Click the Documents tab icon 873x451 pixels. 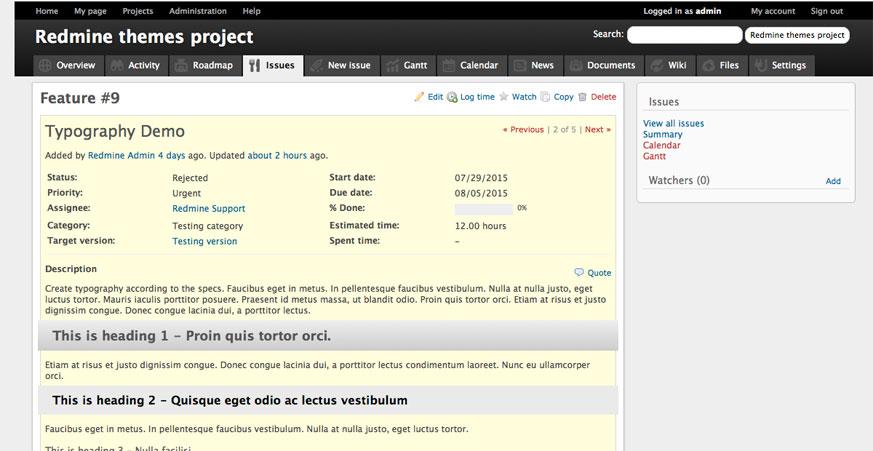tap(576, 65)
